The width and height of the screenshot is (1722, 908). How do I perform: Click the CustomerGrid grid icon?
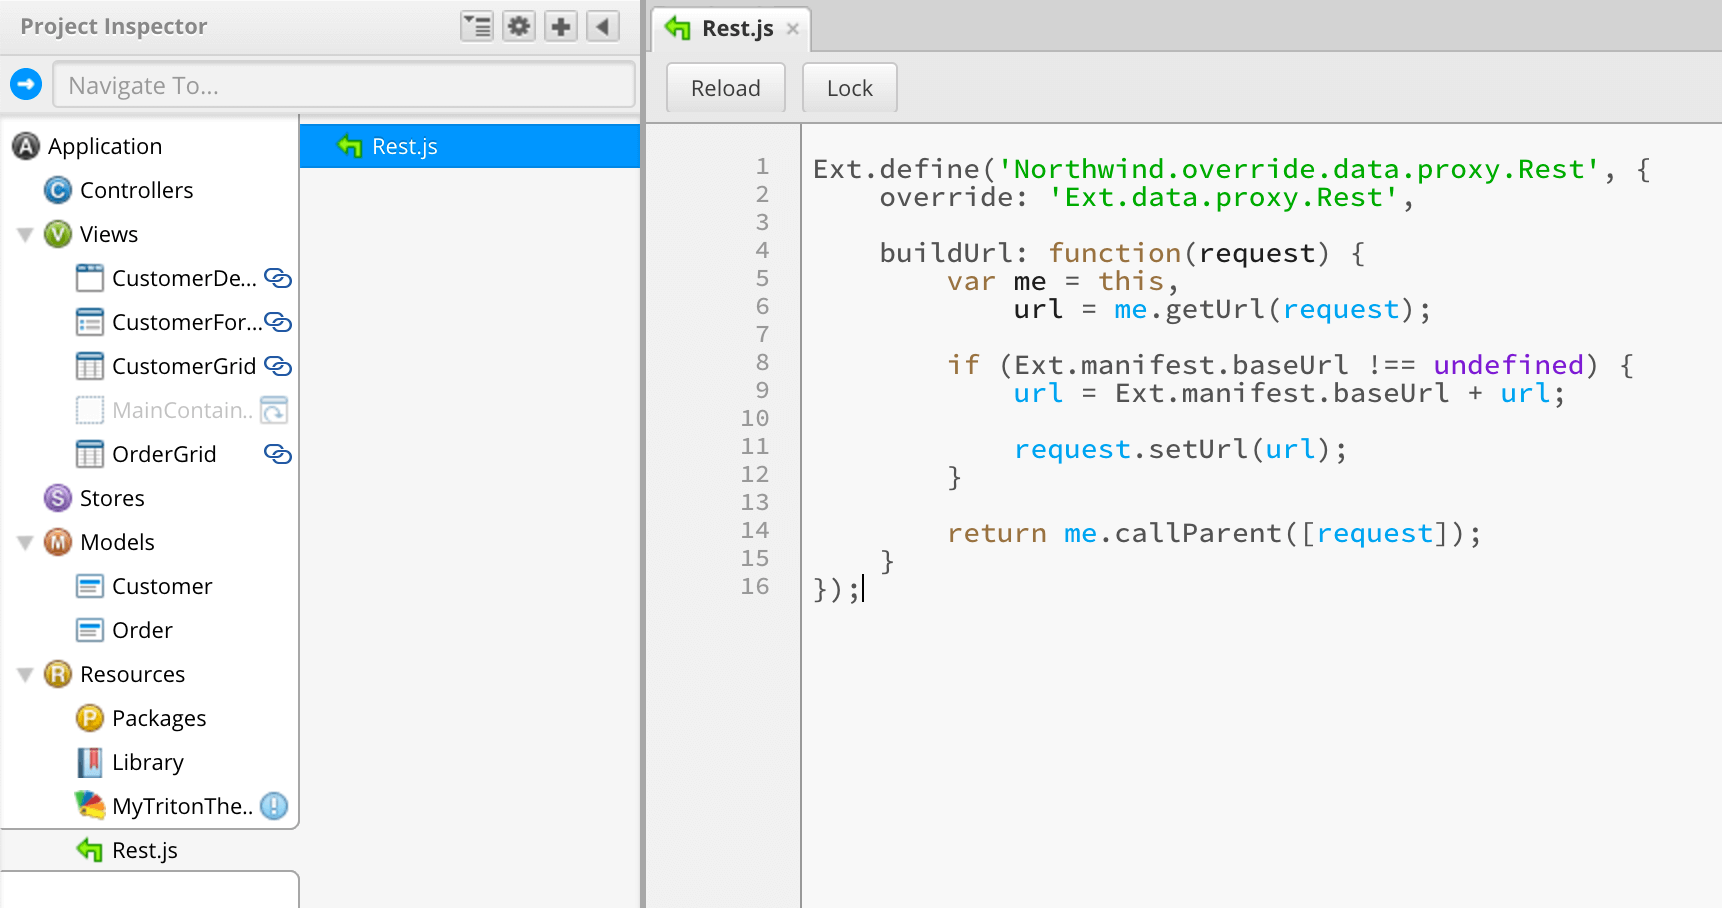point(90,366)
